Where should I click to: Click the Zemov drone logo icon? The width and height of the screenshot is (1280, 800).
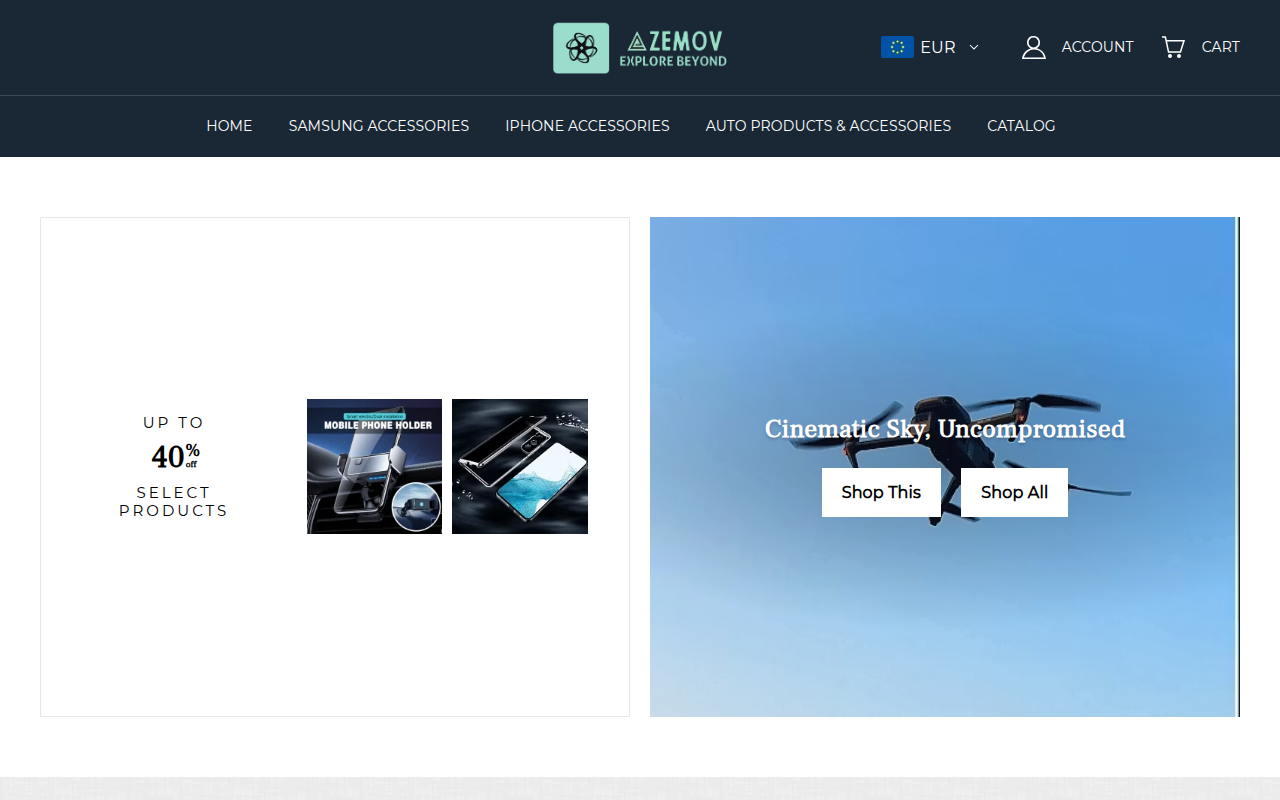(581, 48)
